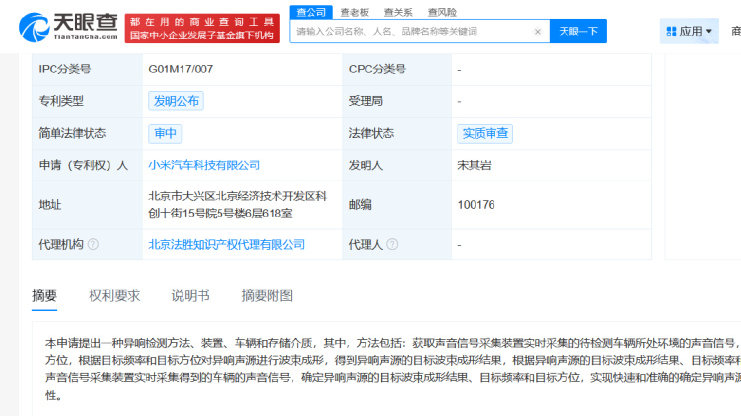Select postal code 100176
Screen dimensions: 741x417
tap(476, 205)
